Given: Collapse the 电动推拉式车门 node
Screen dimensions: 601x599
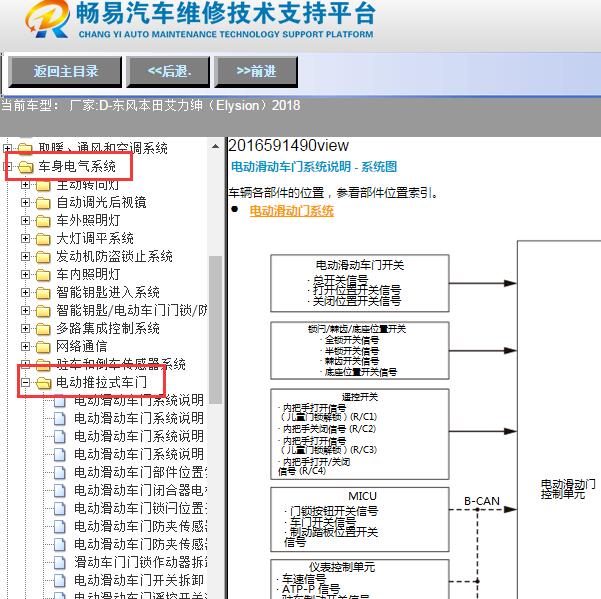Looking at the screenshot, I should coord(25,382).
